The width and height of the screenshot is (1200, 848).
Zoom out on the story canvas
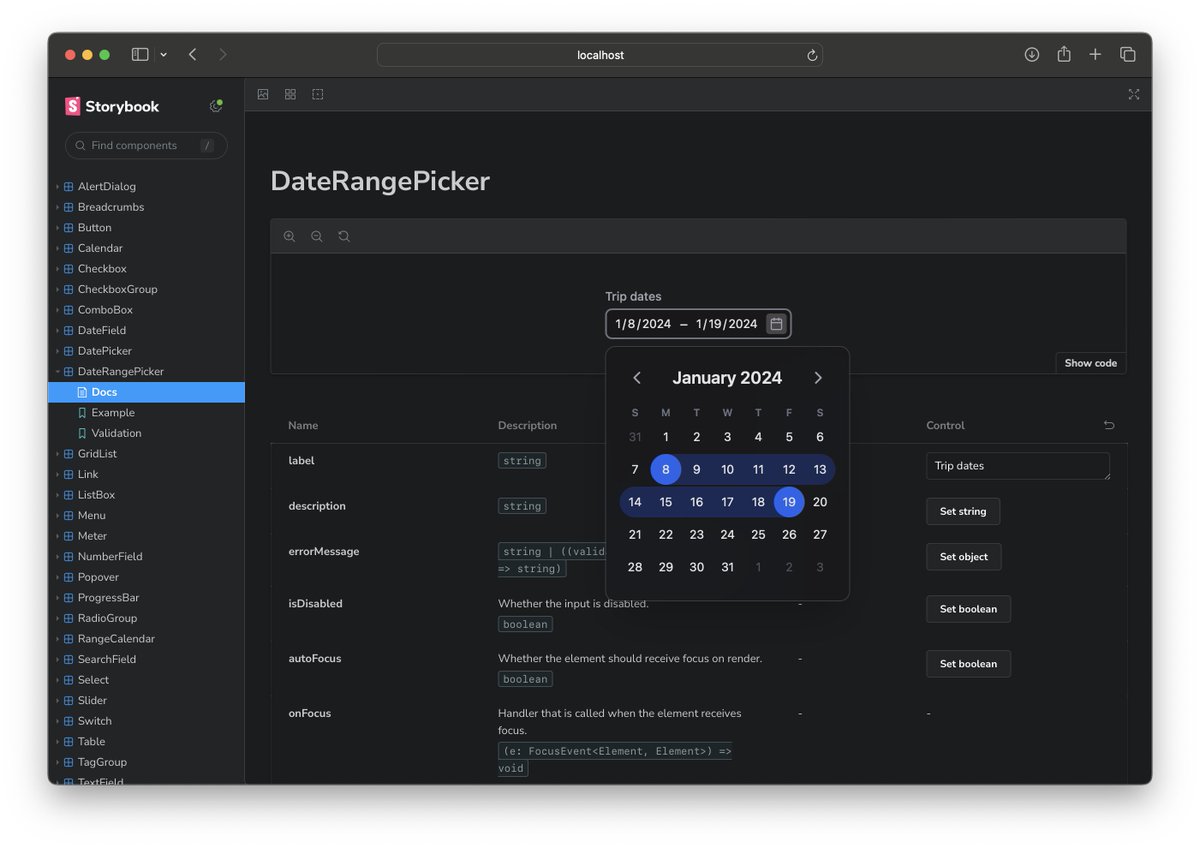click(x=316, y=237)
